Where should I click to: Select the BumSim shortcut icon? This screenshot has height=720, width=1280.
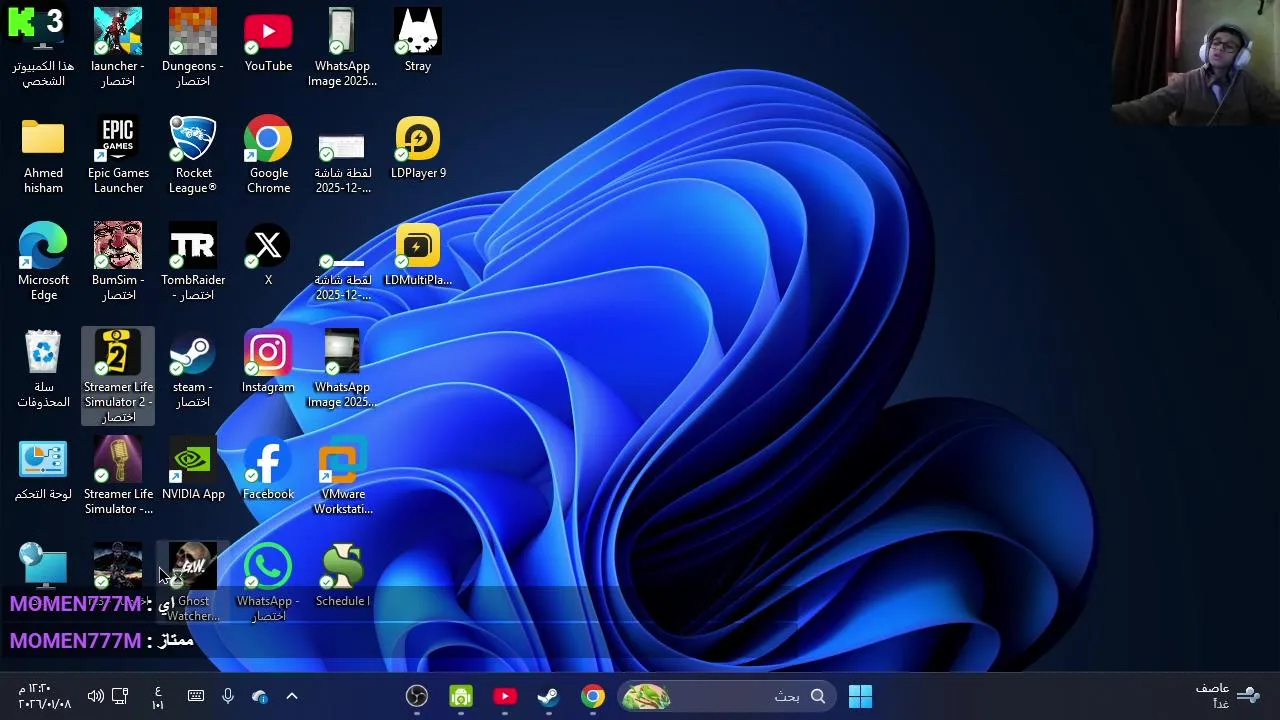pyautogui.click(x=118, y=262)
